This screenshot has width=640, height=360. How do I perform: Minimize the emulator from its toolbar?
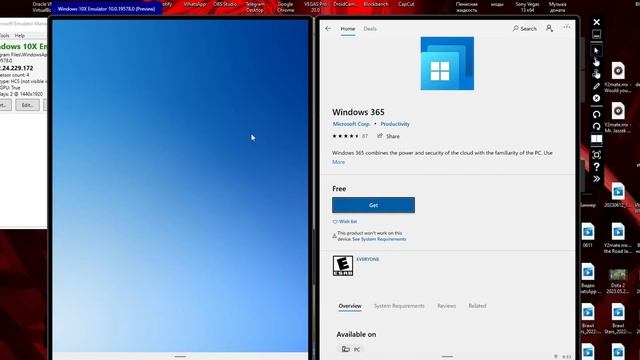click(596, 35)
